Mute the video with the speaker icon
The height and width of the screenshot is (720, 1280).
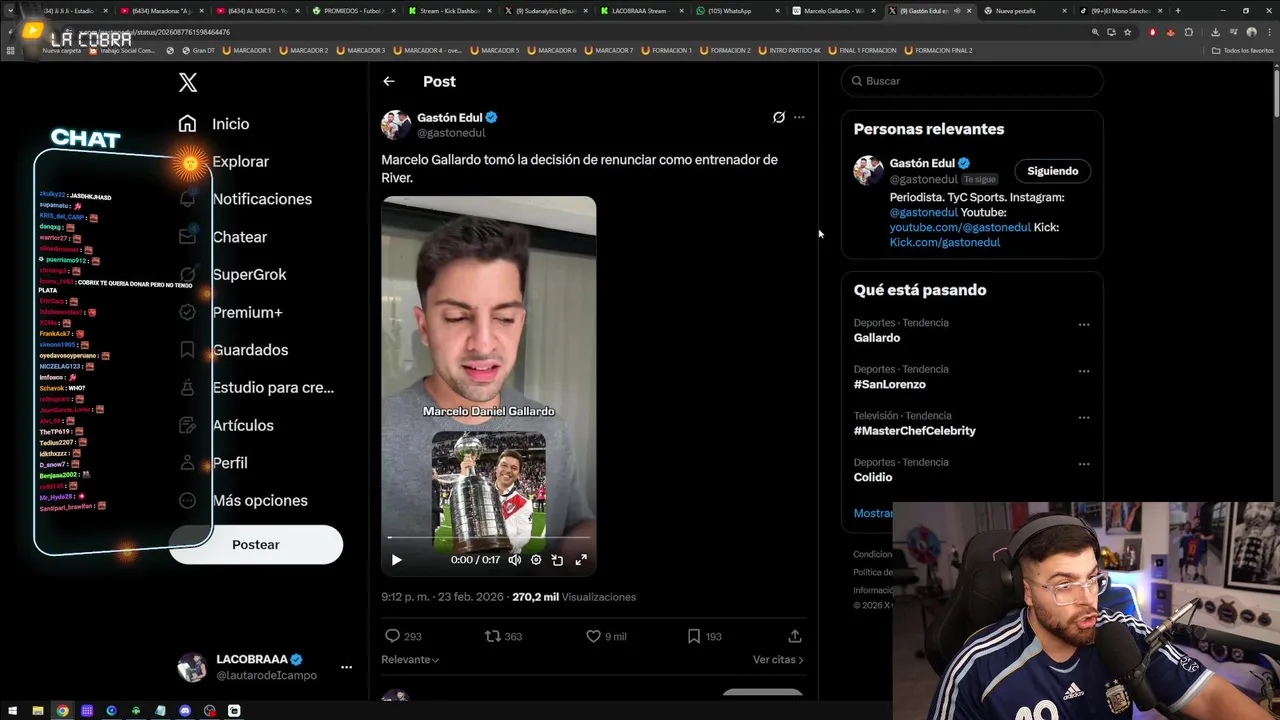[514, 560]
